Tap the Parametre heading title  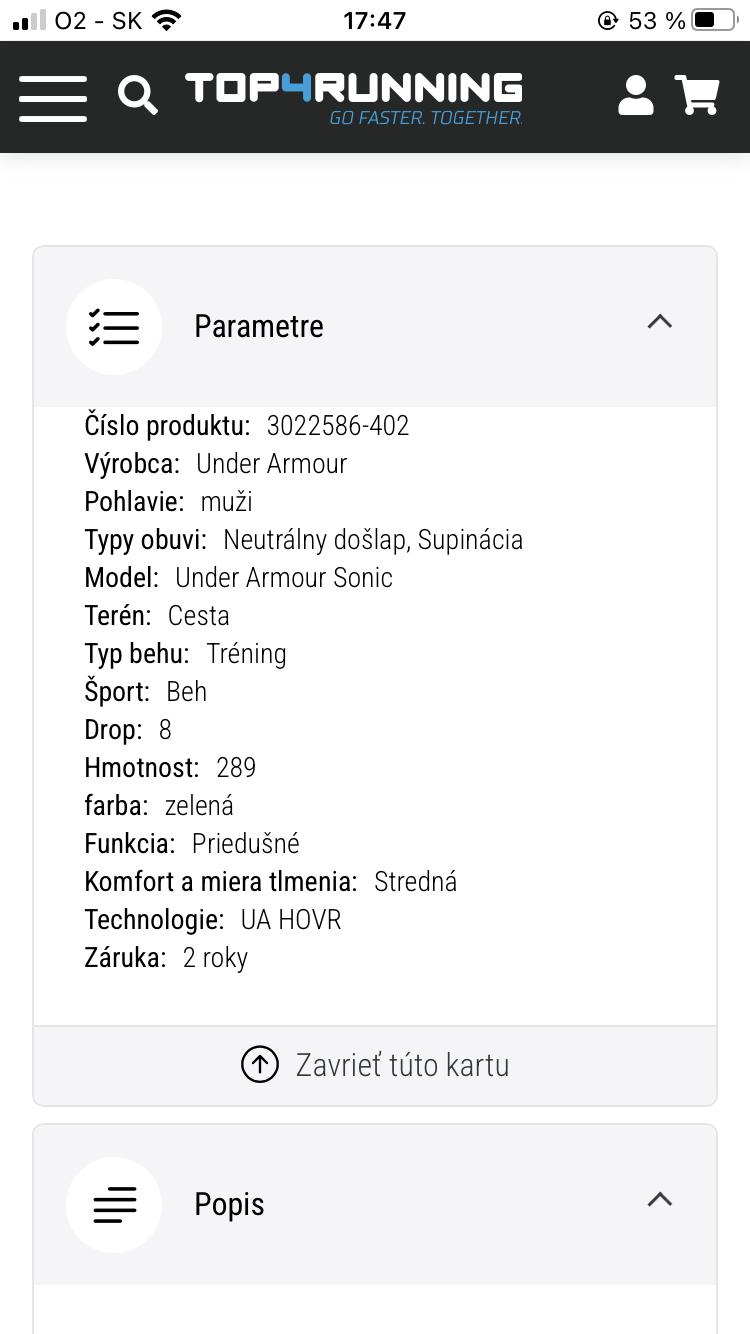(x=259, y=327)
